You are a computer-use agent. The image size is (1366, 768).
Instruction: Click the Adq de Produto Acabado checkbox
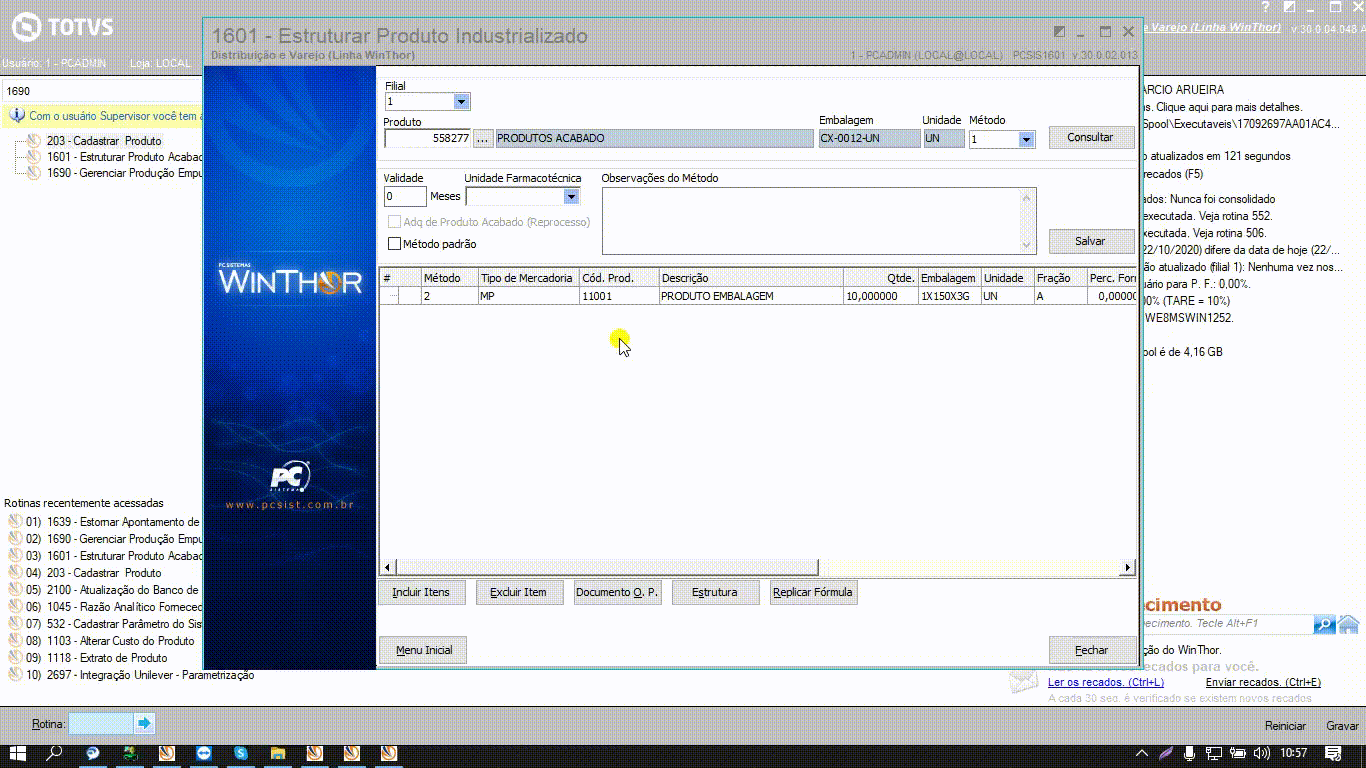click(x=394, y=222)
